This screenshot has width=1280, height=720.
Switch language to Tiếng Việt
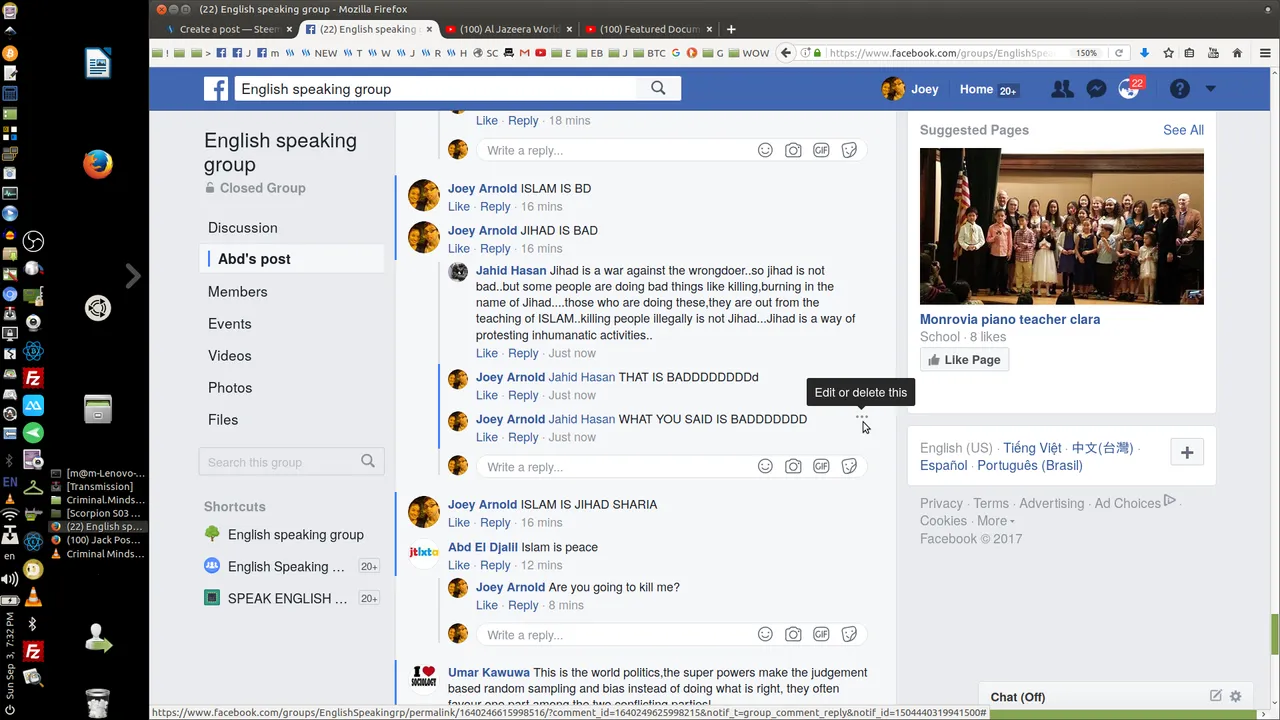point(1032,448)
